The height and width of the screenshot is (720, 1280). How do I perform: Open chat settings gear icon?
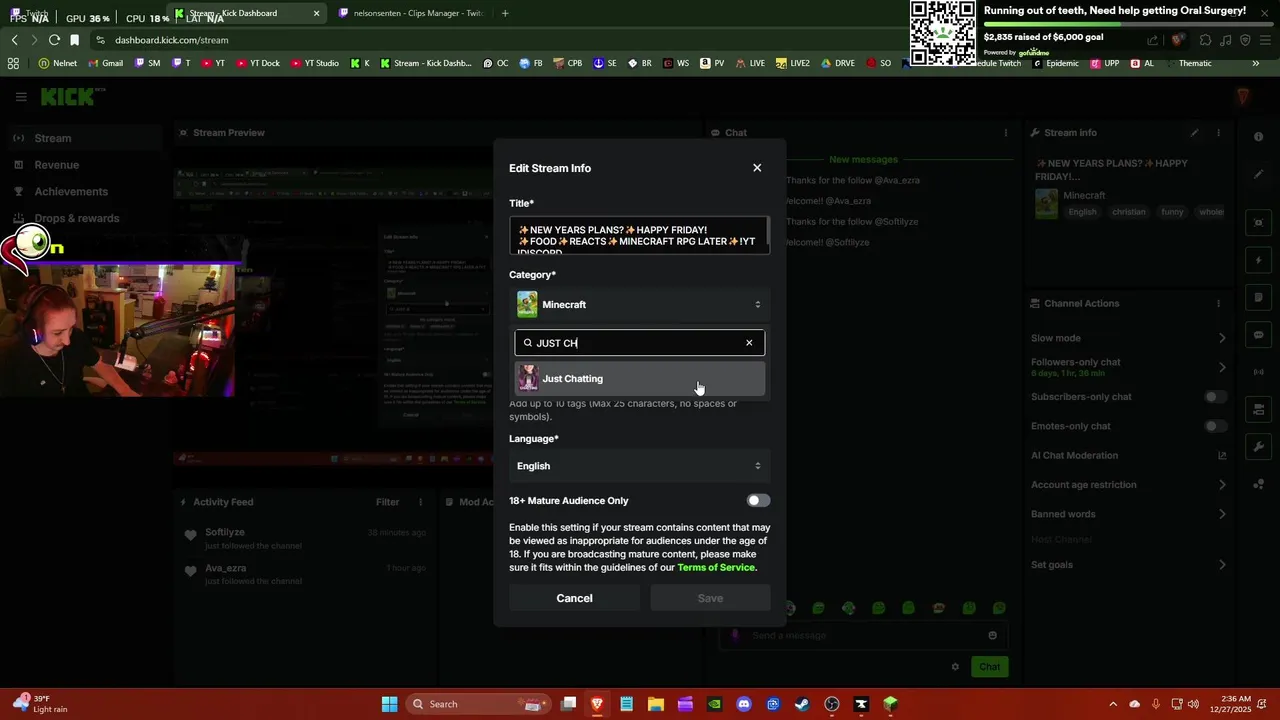point(955,667)
